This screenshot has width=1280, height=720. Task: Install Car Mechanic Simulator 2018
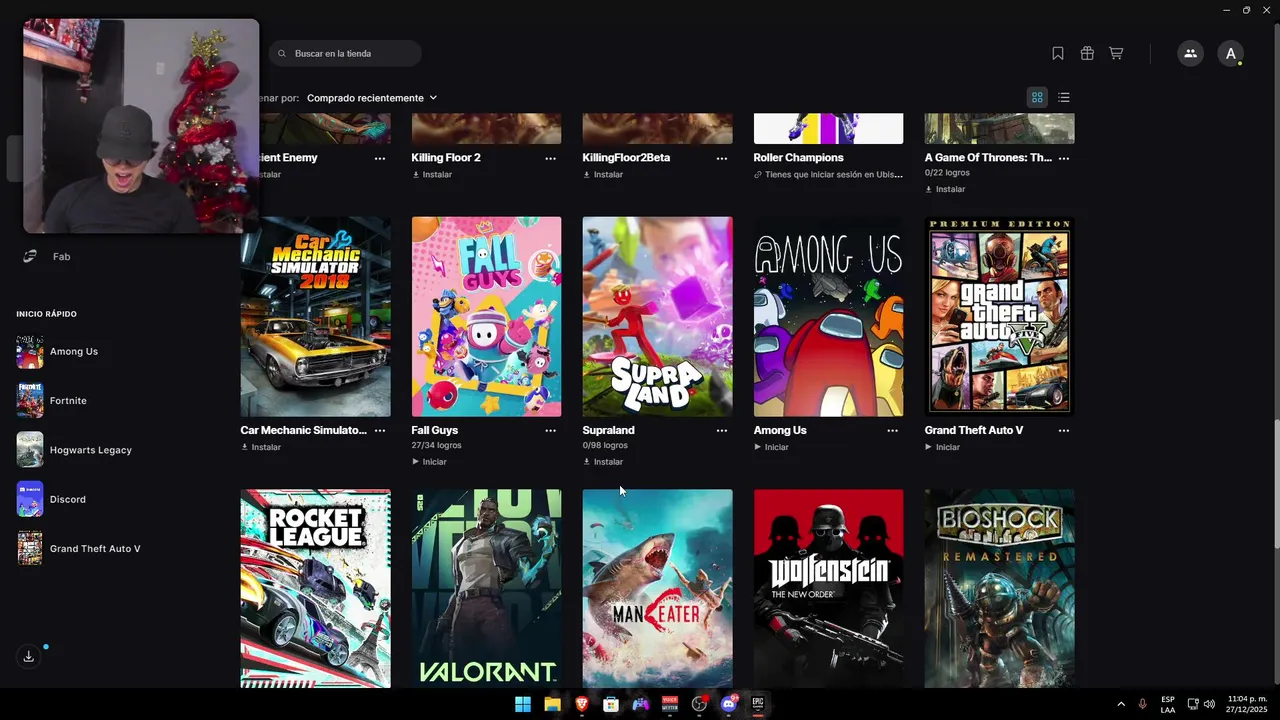[261, 447]
